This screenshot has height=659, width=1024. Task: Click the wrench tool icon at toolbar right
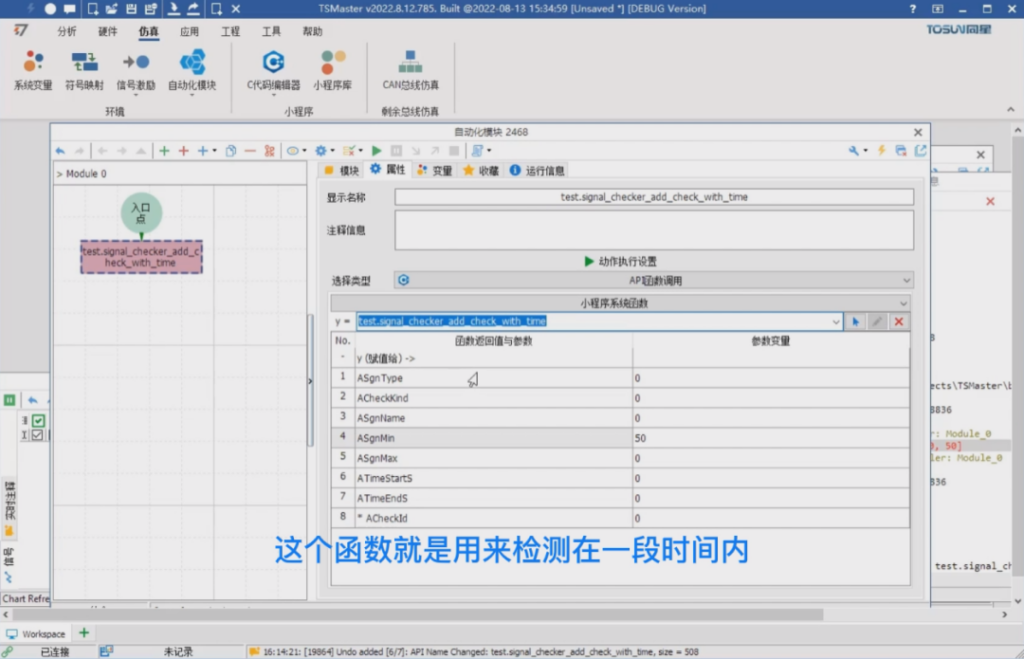click(854, 151)
